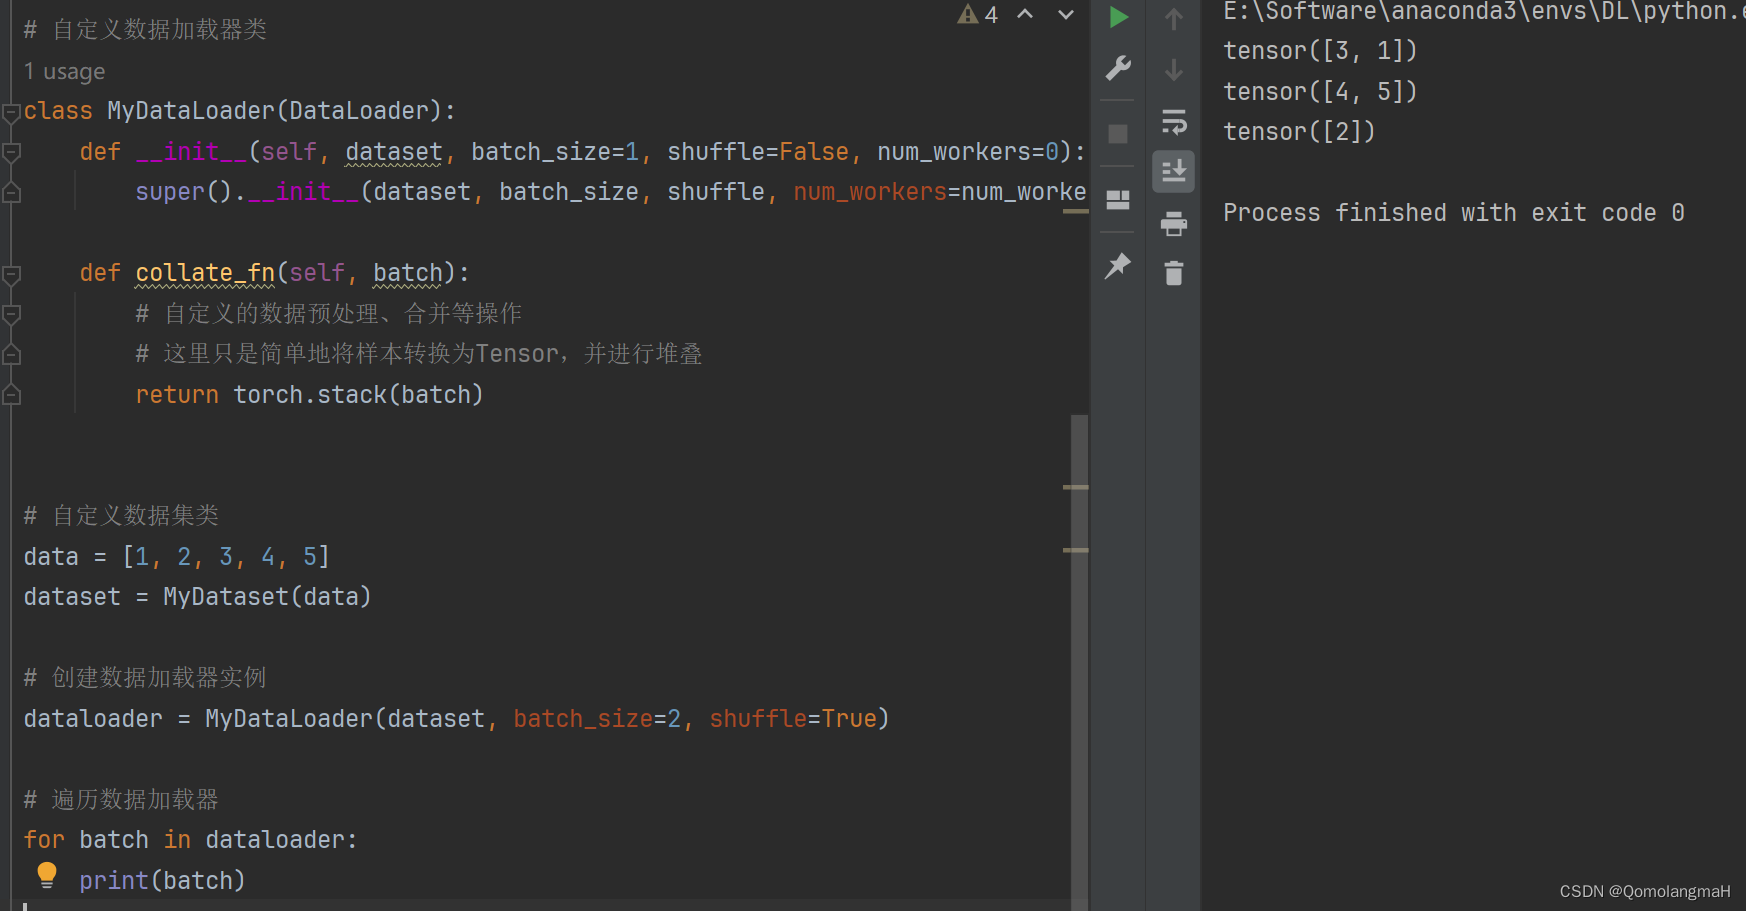
Task: Clear all console output with trash icon
Action: click(1173, 272)
